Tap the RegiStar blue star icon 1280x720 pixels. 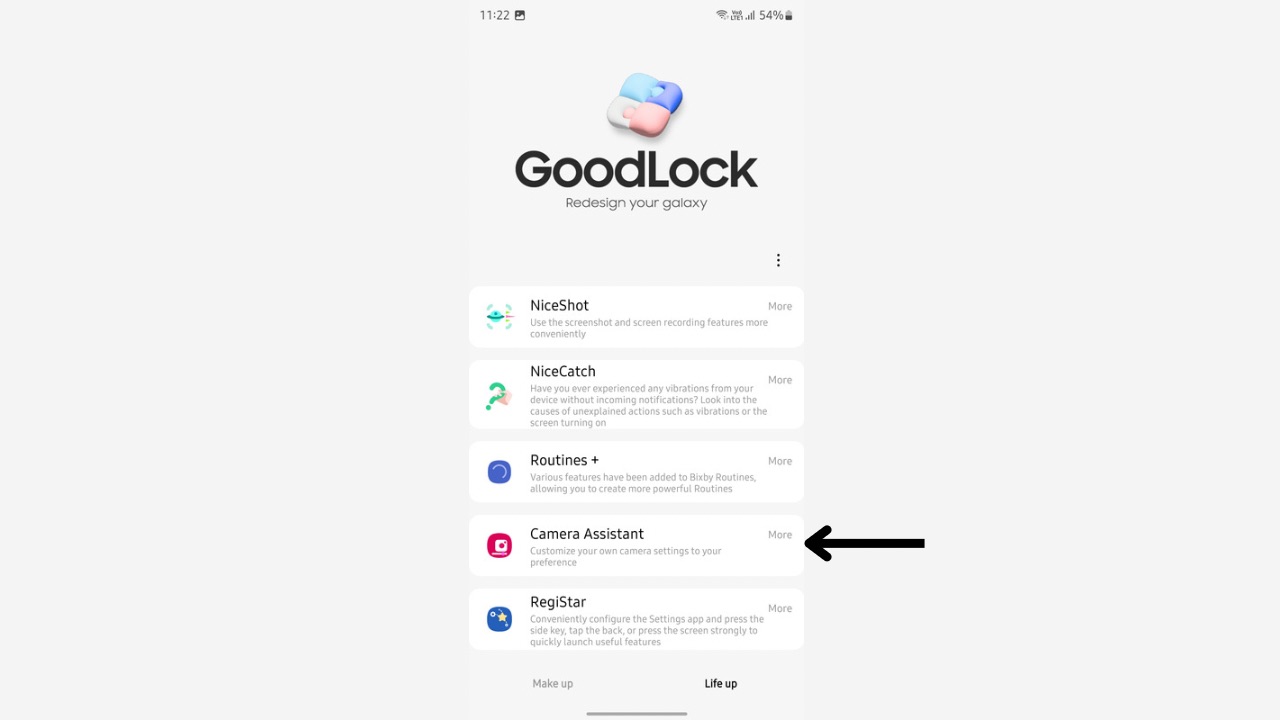[x=499, y=619]
